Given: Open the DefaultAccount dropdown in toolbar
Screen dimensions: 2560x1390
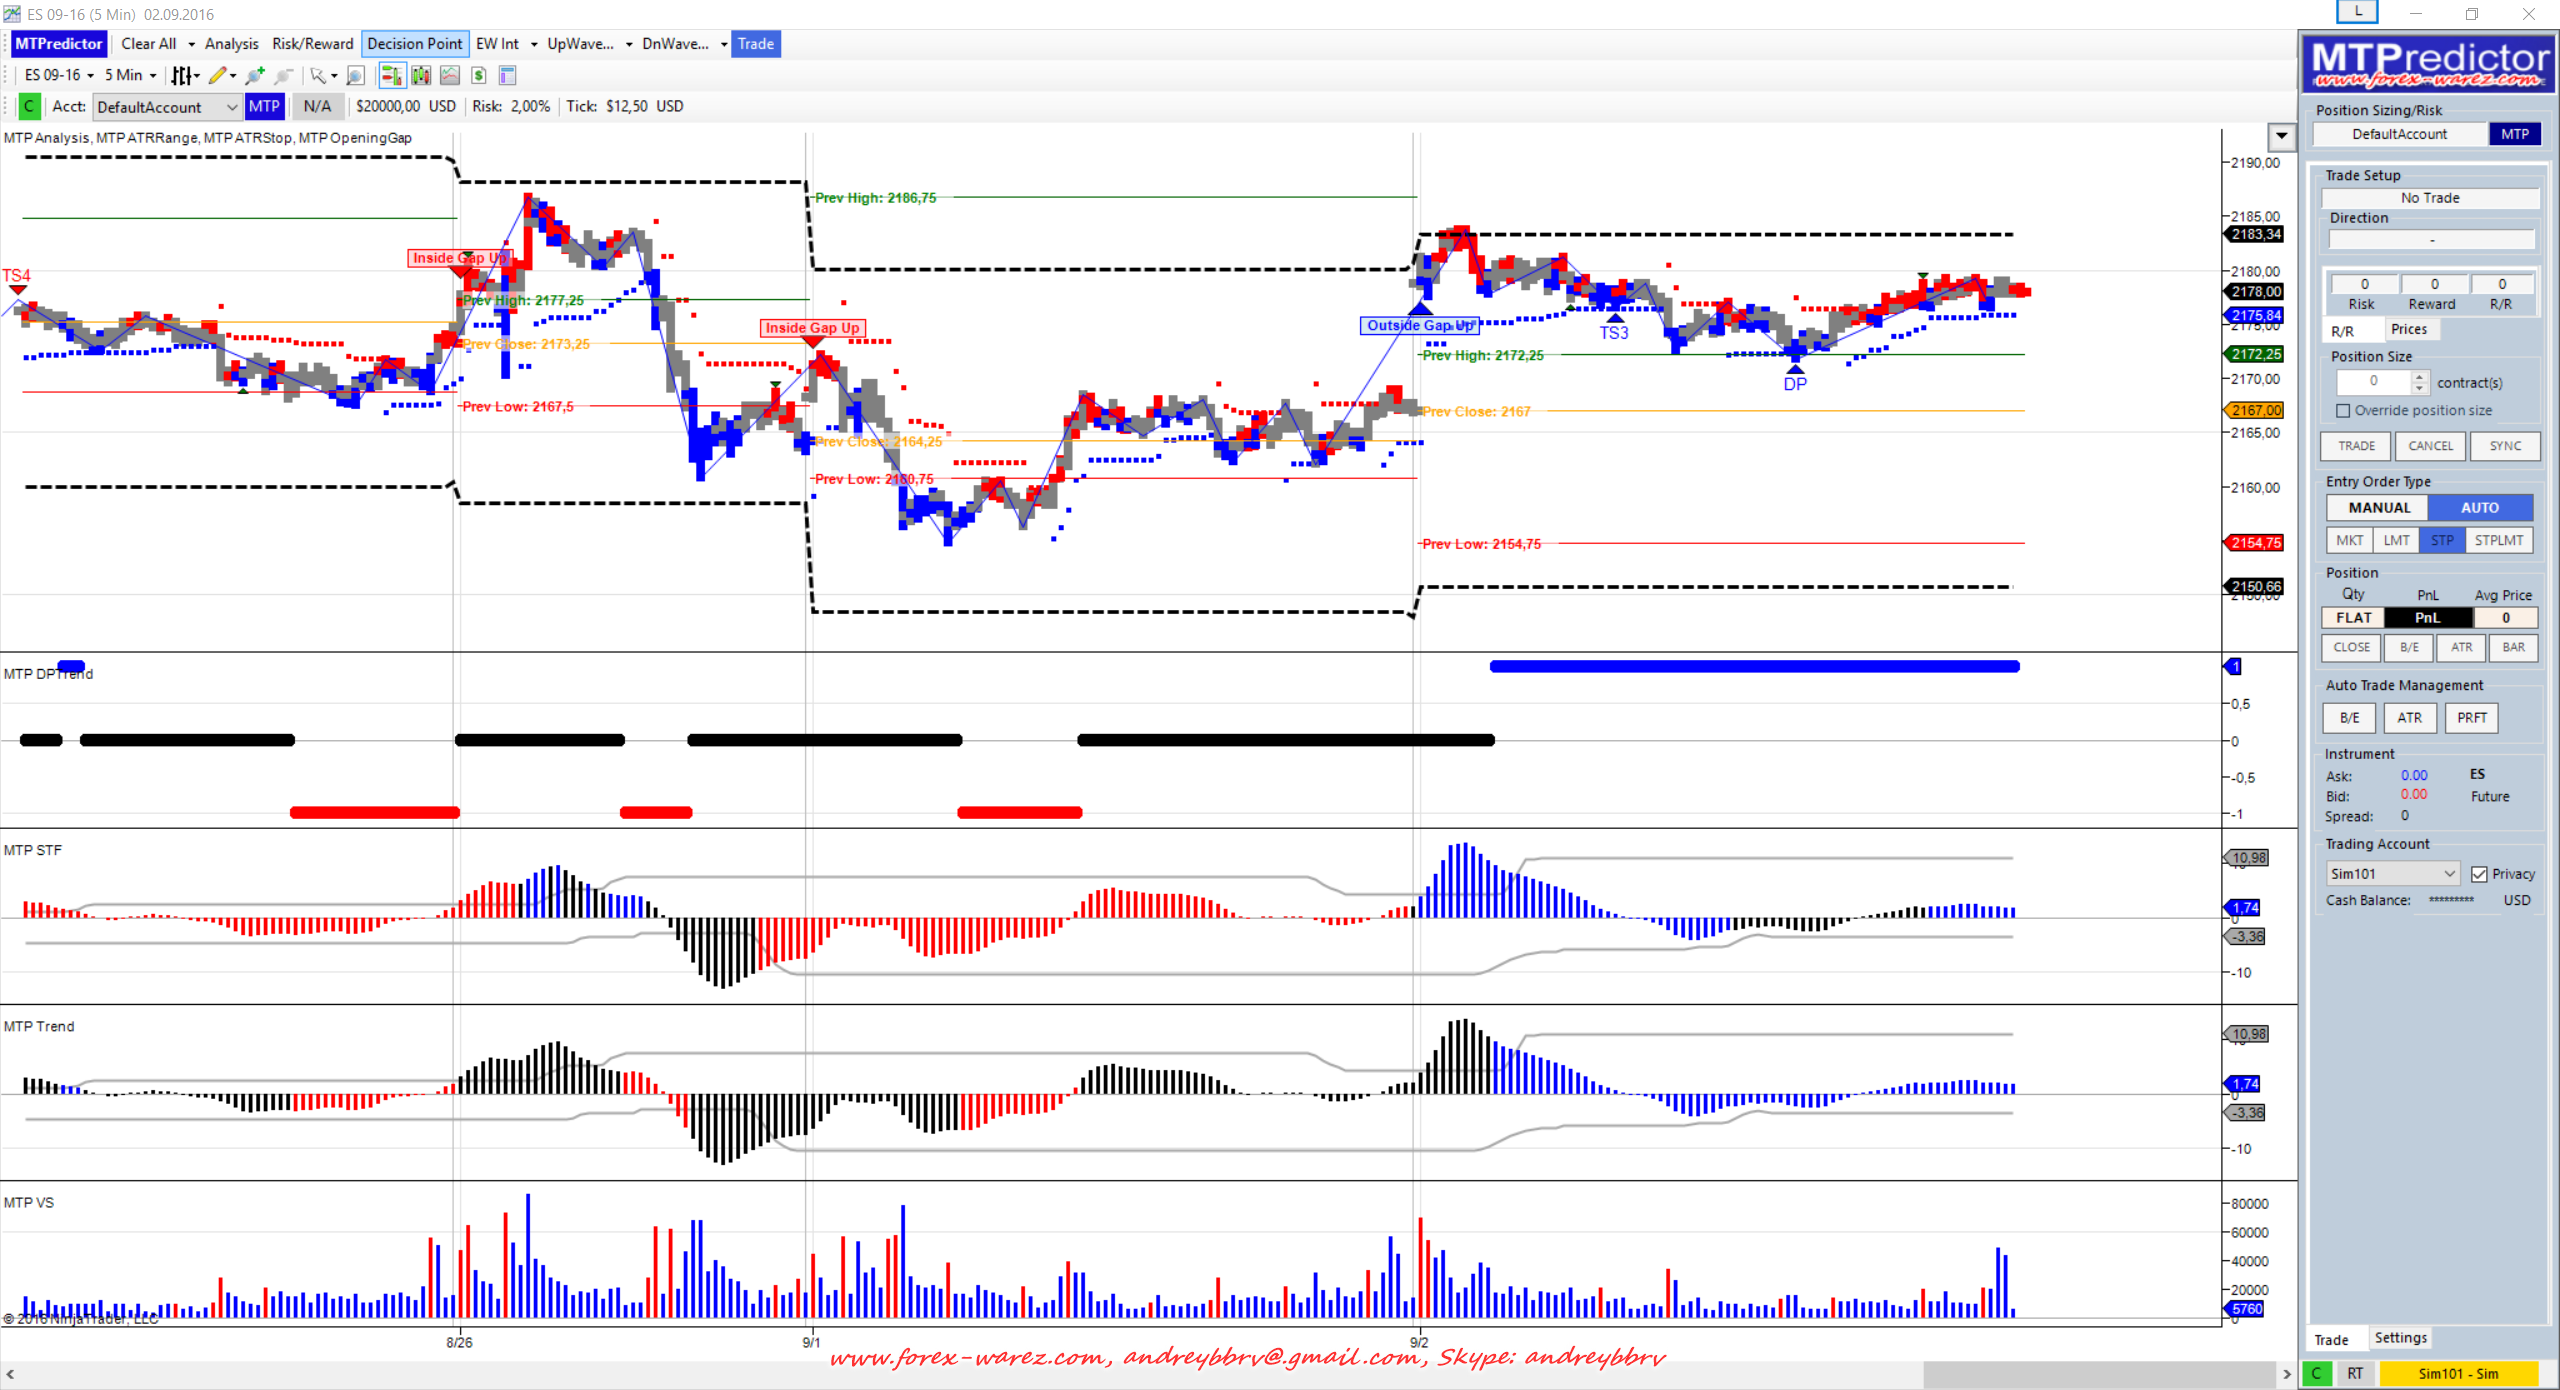Looking at the screenshot, I should tap(167, 107).
